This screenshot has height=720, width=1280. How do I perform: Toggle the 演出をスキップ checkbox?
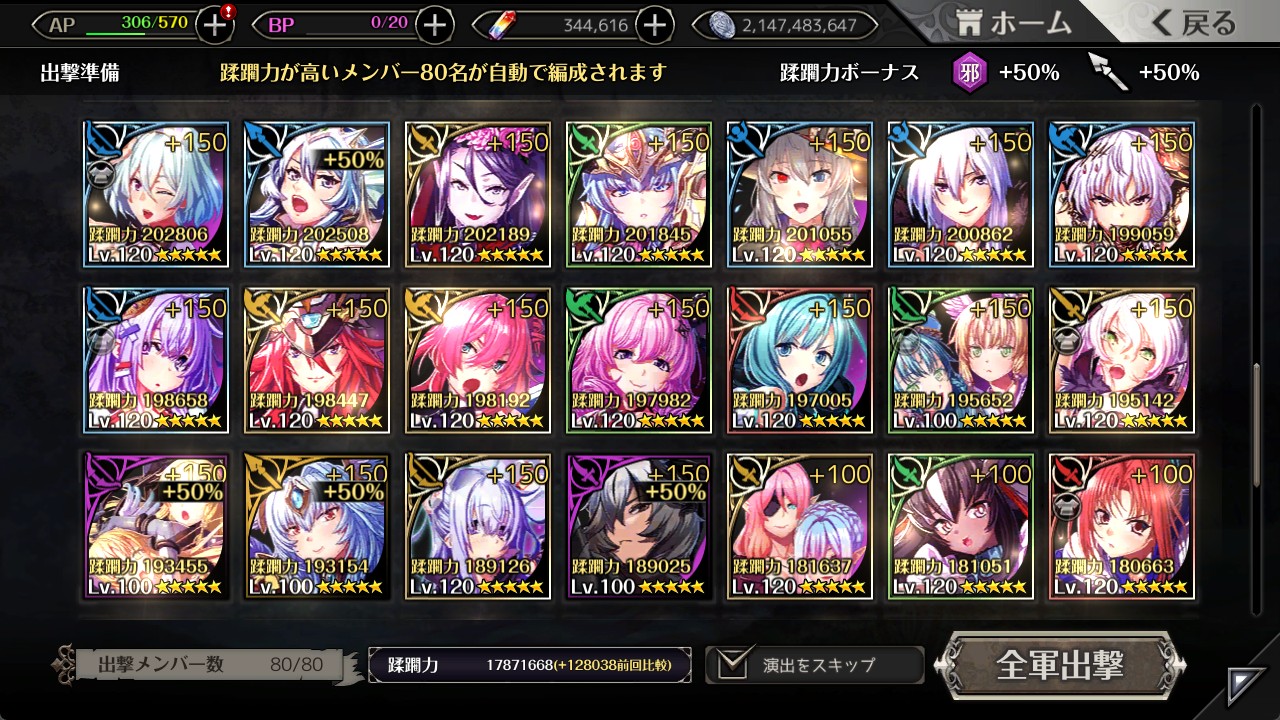[x=734, y=664]
